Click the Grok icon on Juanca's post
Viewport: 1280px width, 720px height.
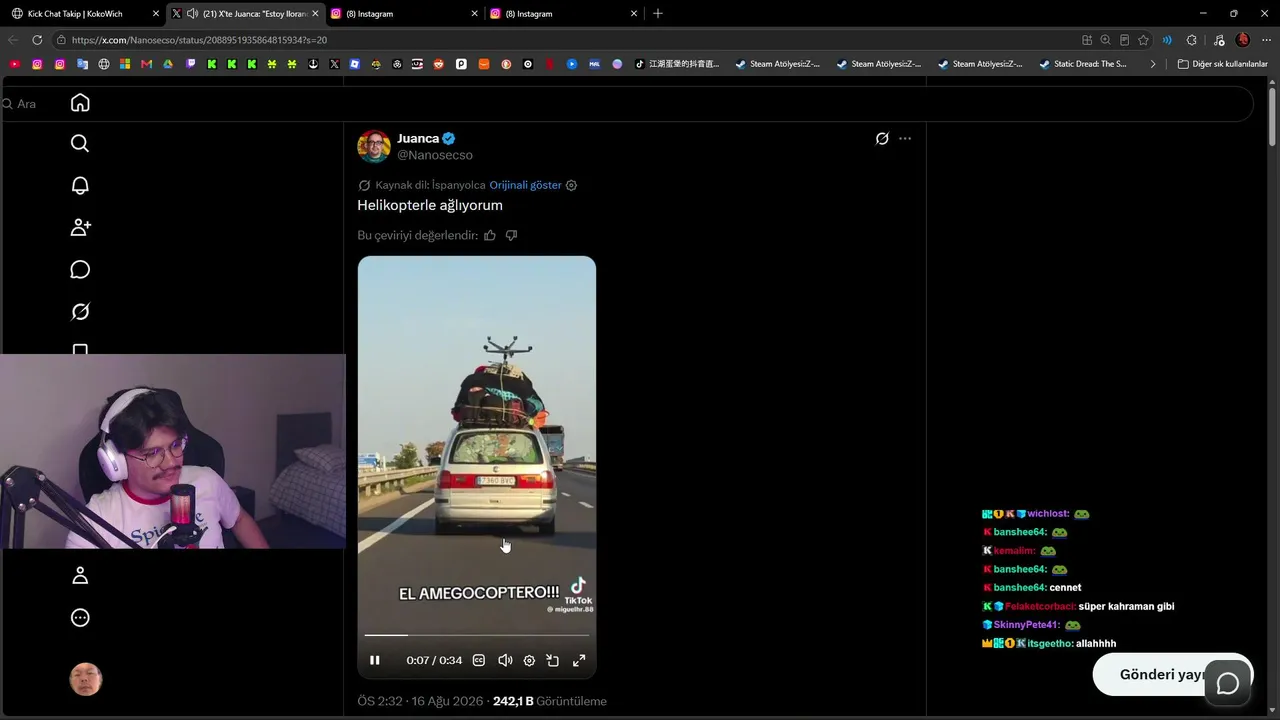[882, 138]
